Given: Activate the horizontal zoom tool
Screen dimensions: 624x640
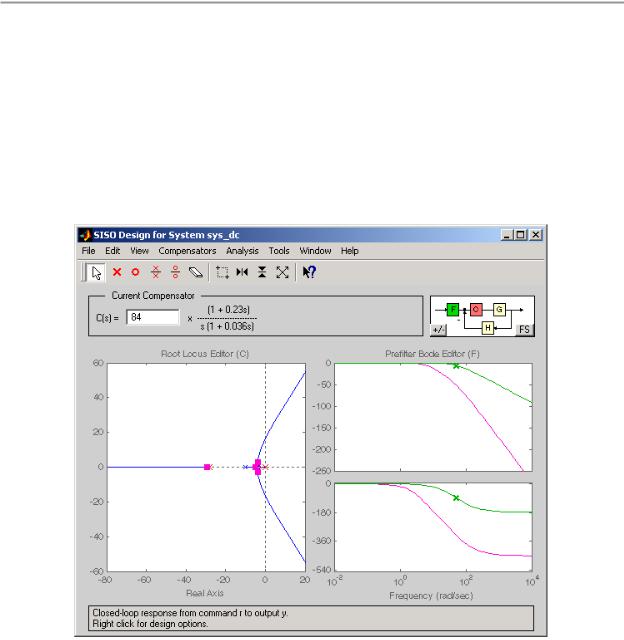Looking at the screenshot, I should (242, 272).
